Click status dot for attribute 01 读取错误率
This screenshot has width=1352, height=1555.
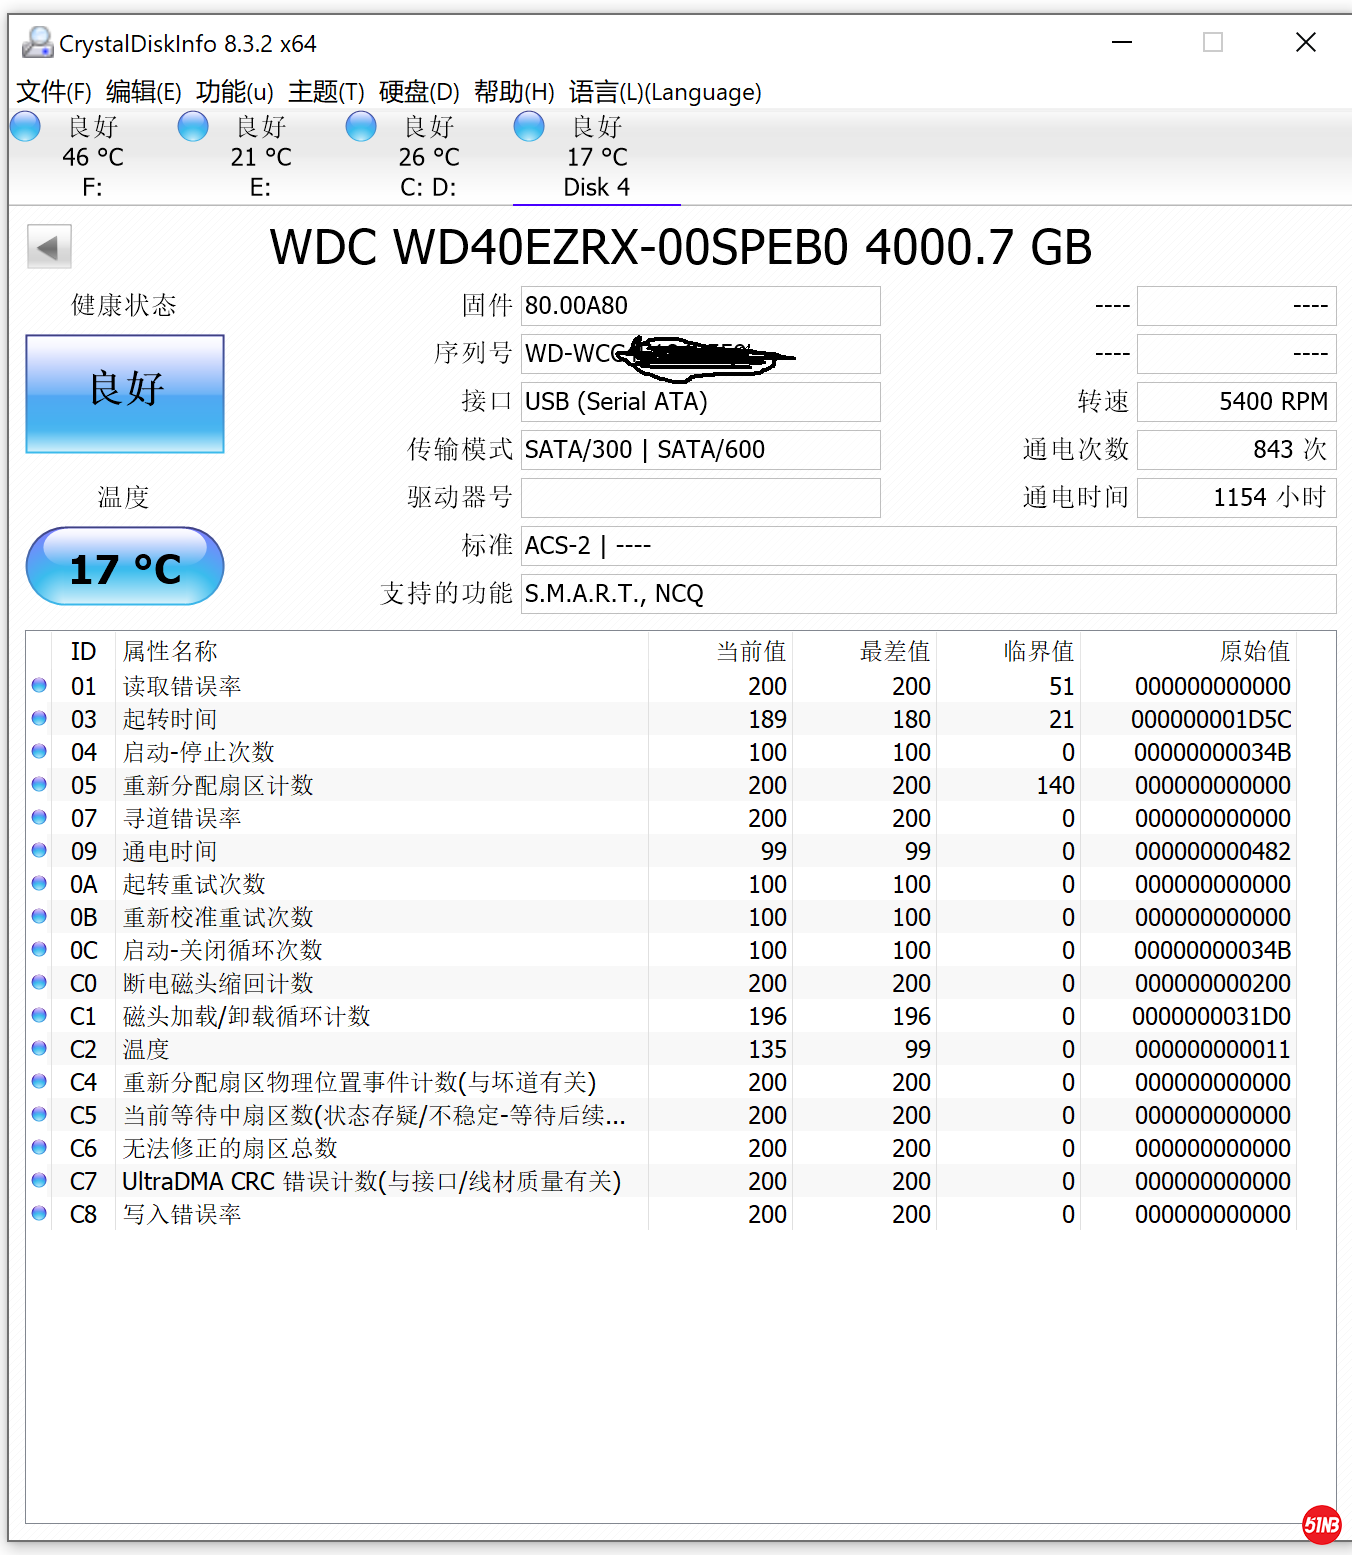click(39, 686)
